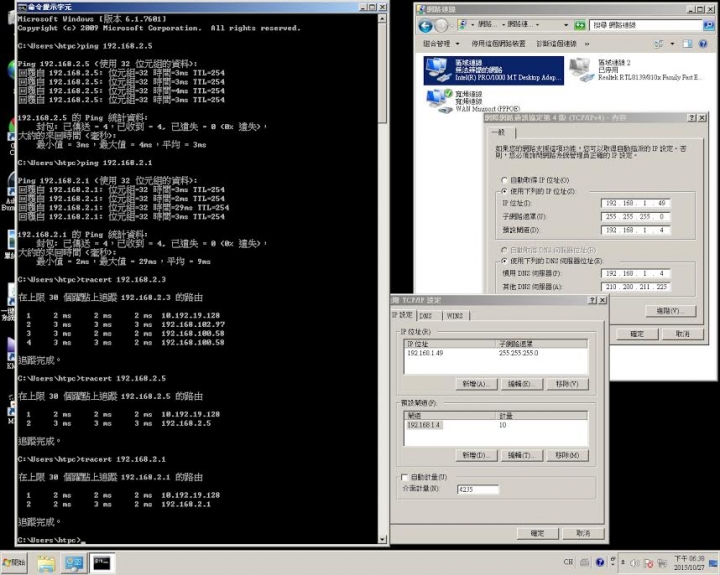Click the 慣用 DNS 伺服器 field 192.168.1.4

pos(636,273)
